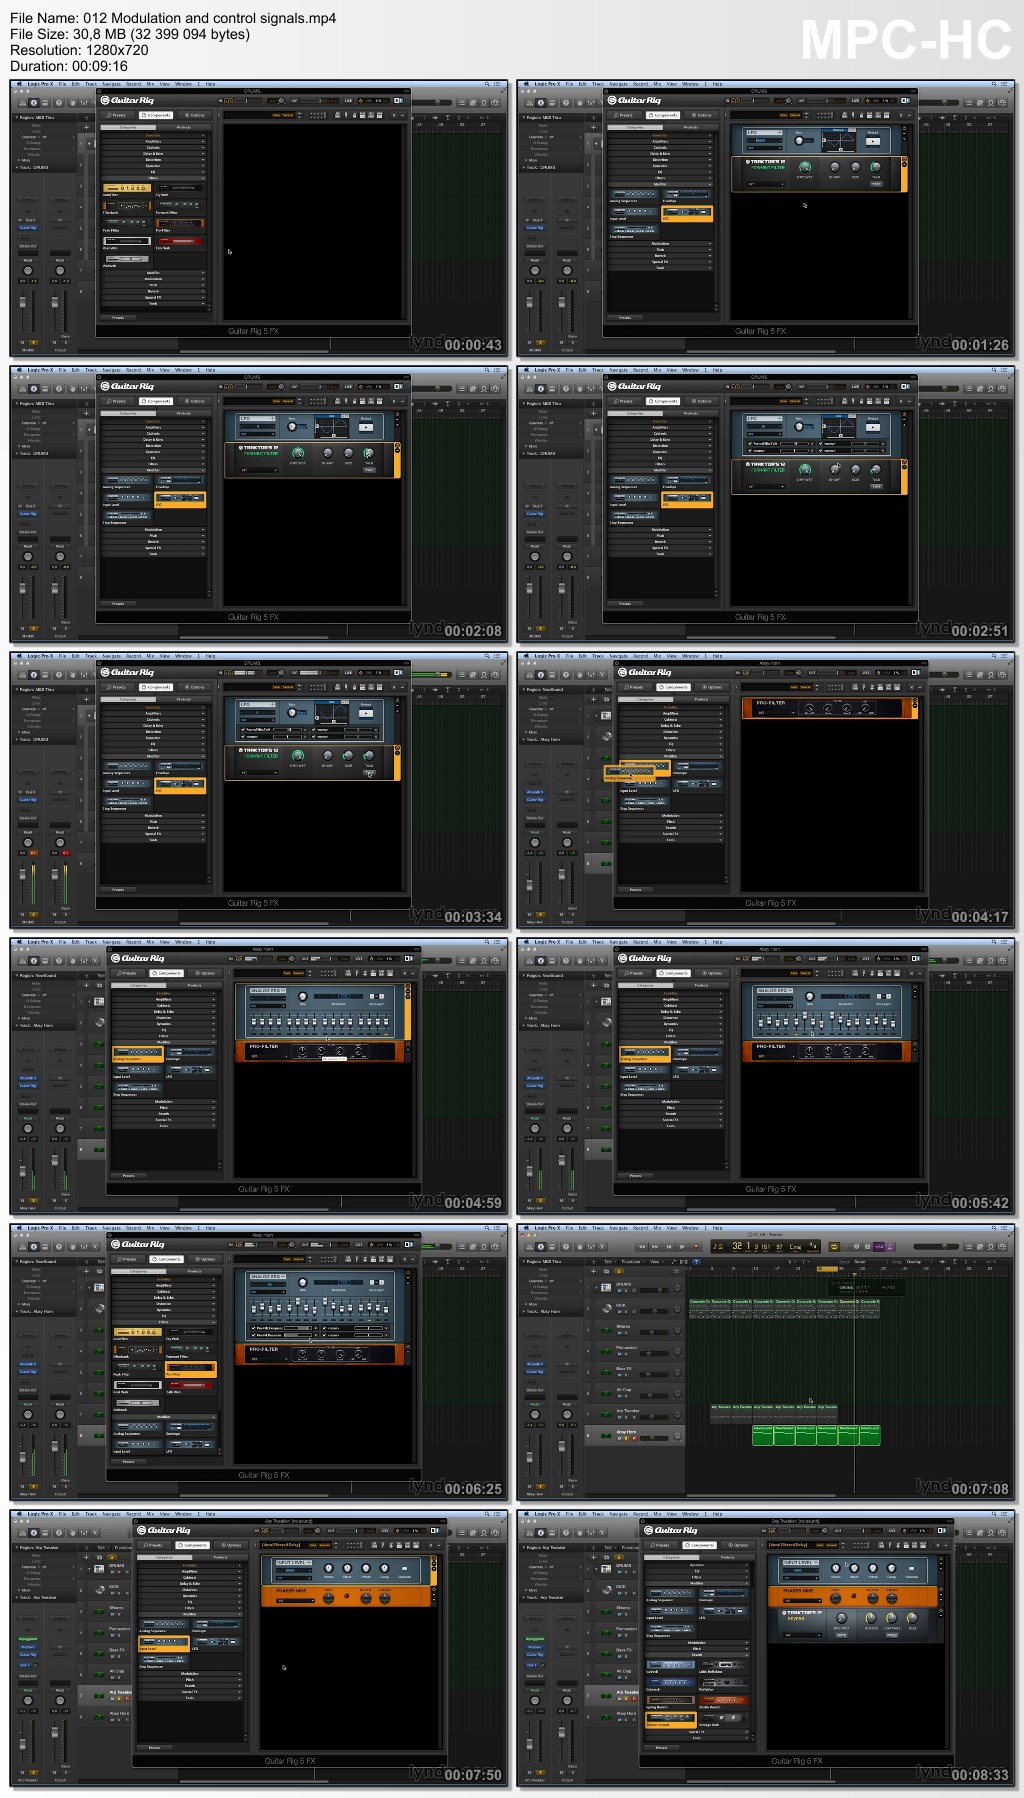Select the 00:04:17 video thumbnail
This screenshot has width=1024, height=1798.
[766, 790]
